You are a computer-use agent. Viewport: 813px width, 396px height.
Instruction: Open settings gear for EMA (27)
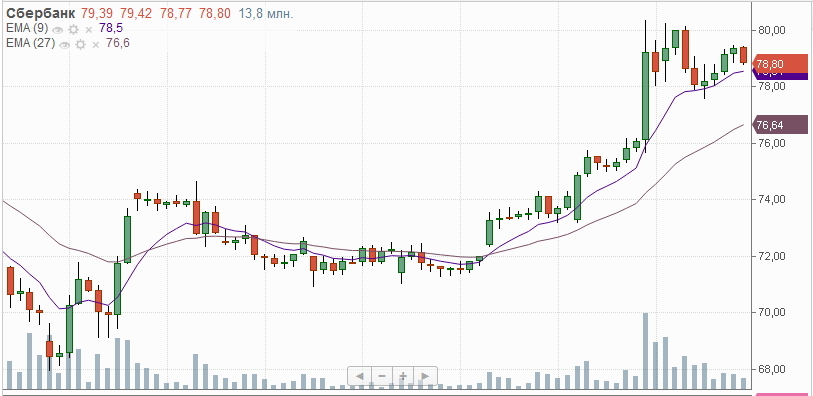click(80, 45)
